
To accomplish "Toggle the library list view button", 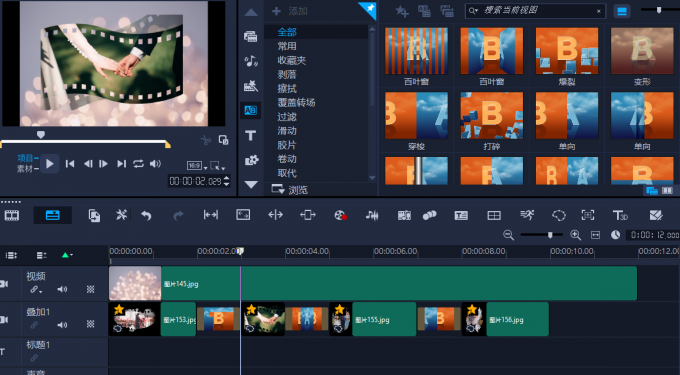I will click(621, 11).
